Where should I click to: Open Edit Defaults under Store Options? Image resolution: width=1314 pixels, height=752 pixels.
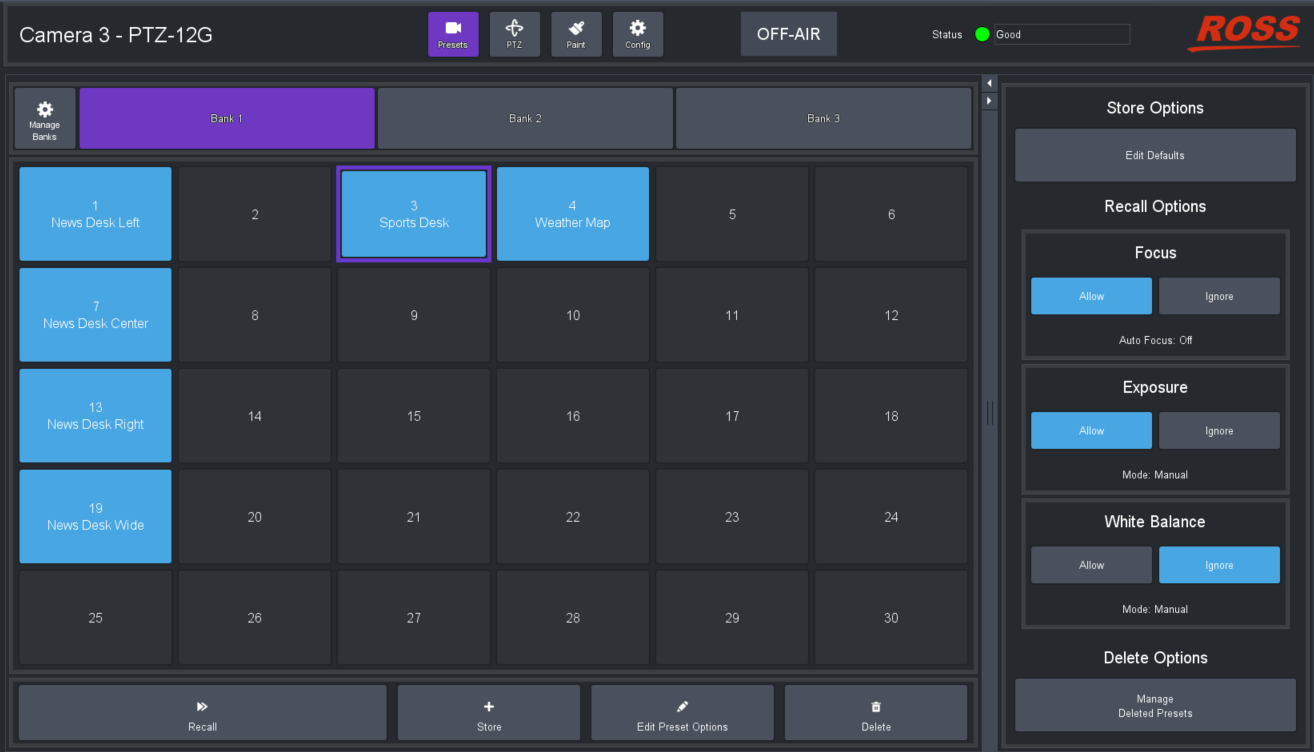(1154, 155)
